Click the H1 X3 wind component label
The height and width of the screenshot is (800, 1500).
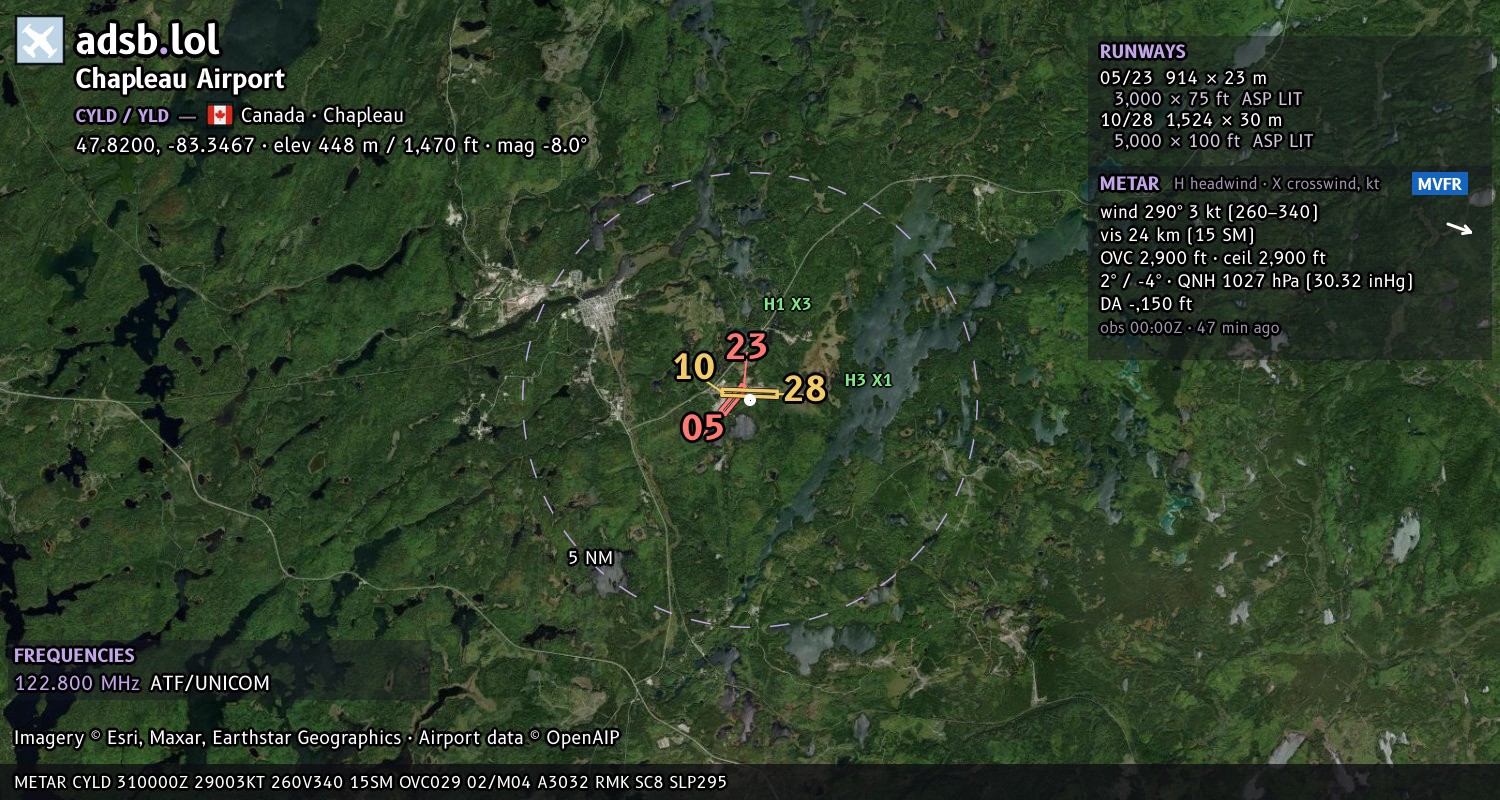[787, 304]
